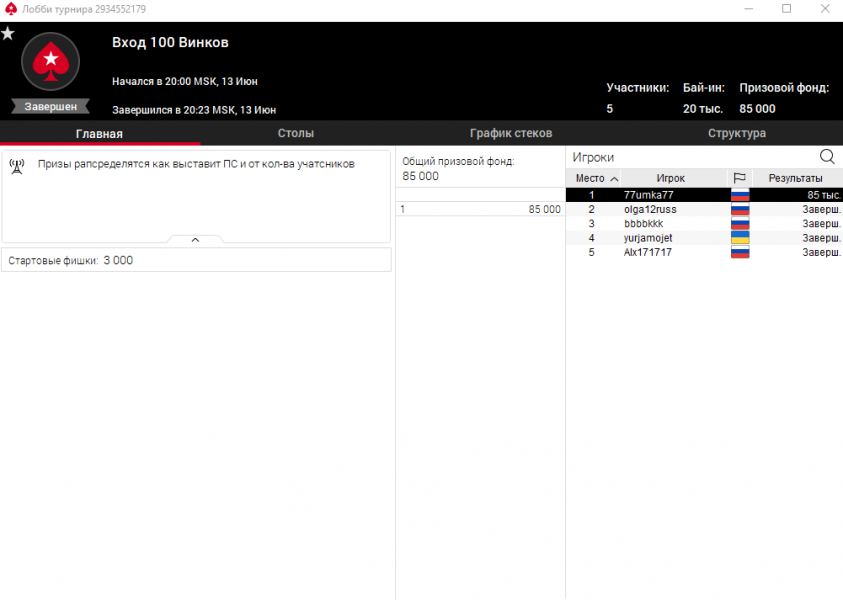This screenshot has height=600, width=843.
Task: Select player Alx171717 row
Action: [x=648, y=253]
